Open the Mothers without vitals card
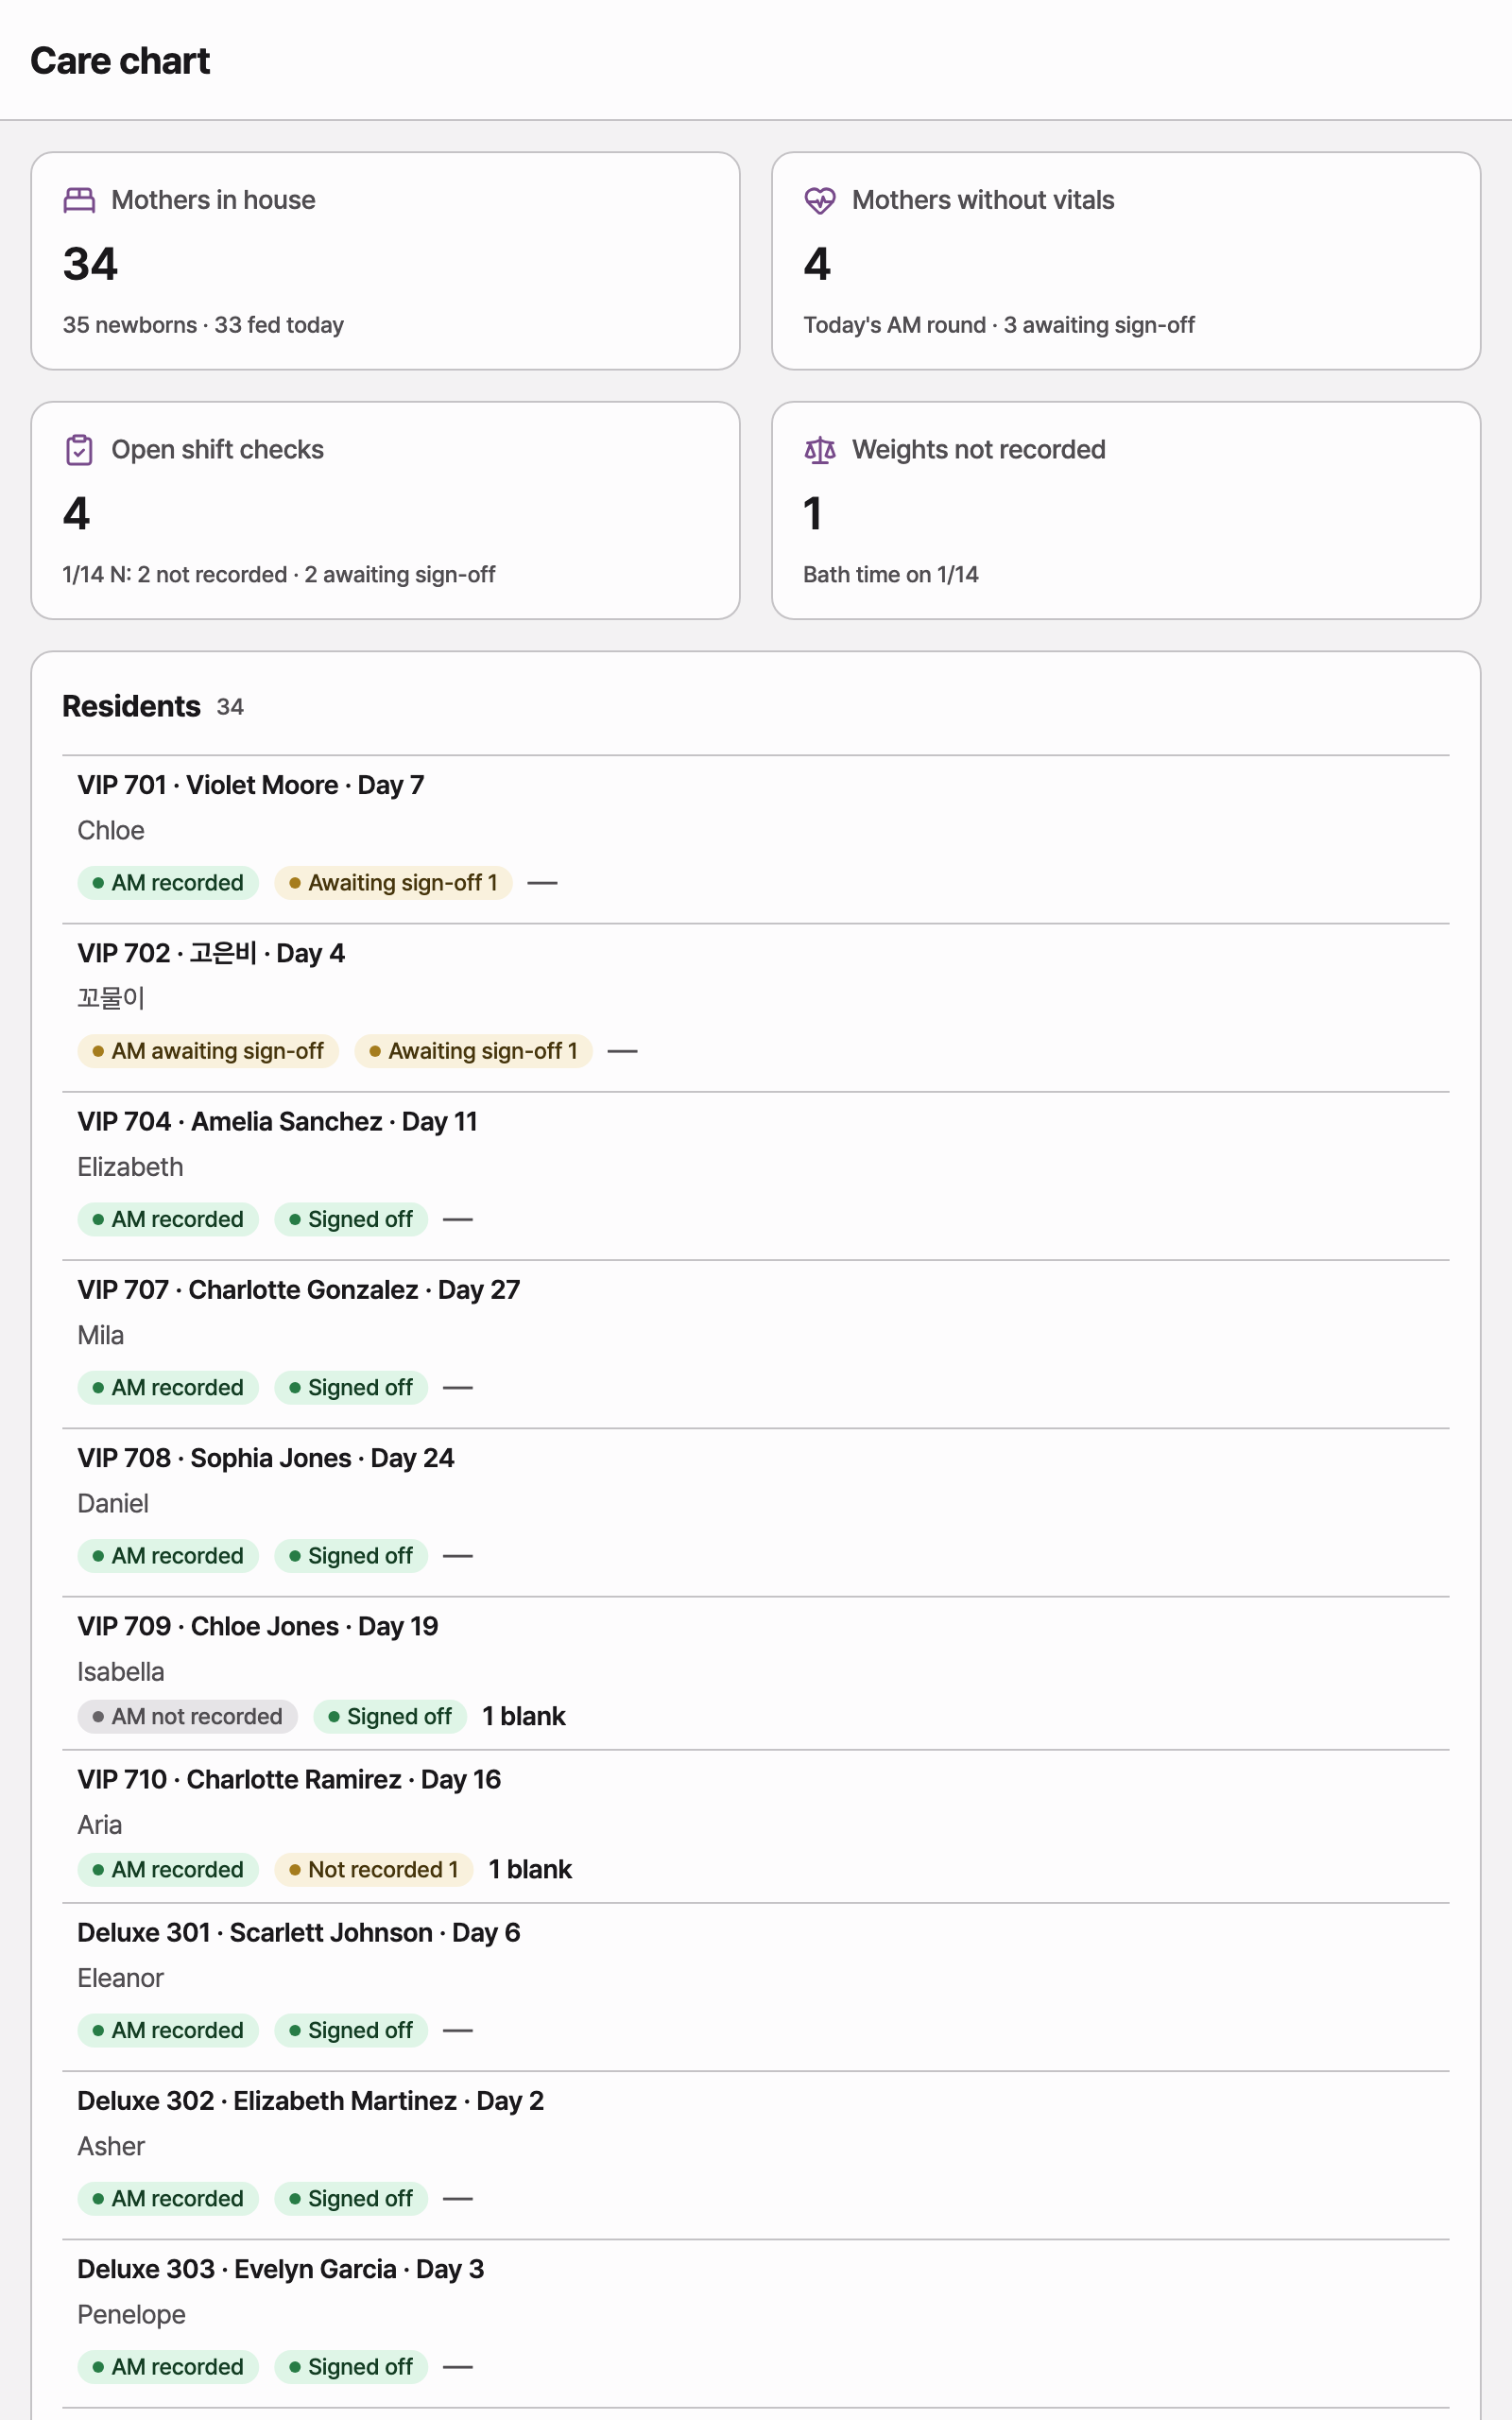 pyautogui.click(x=1126, y=261)
